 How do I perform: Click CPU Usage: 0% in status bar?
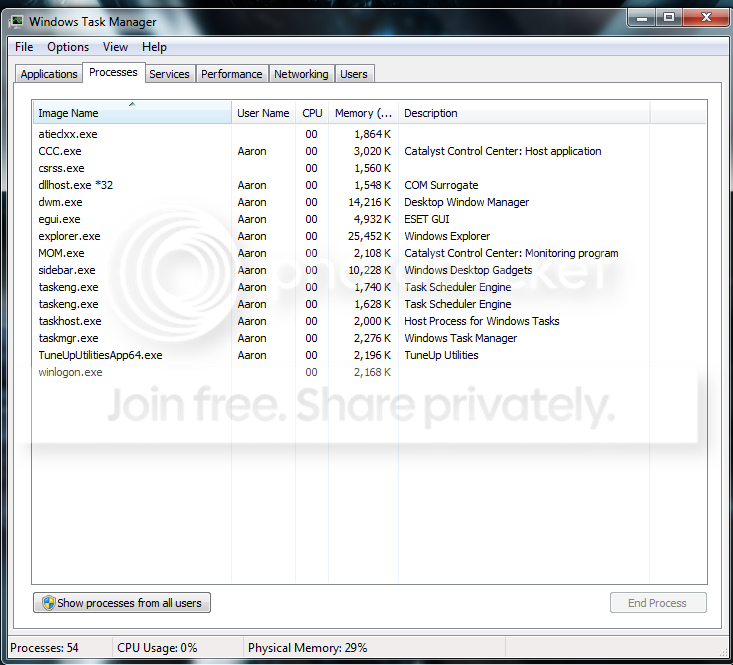(157, 648)
